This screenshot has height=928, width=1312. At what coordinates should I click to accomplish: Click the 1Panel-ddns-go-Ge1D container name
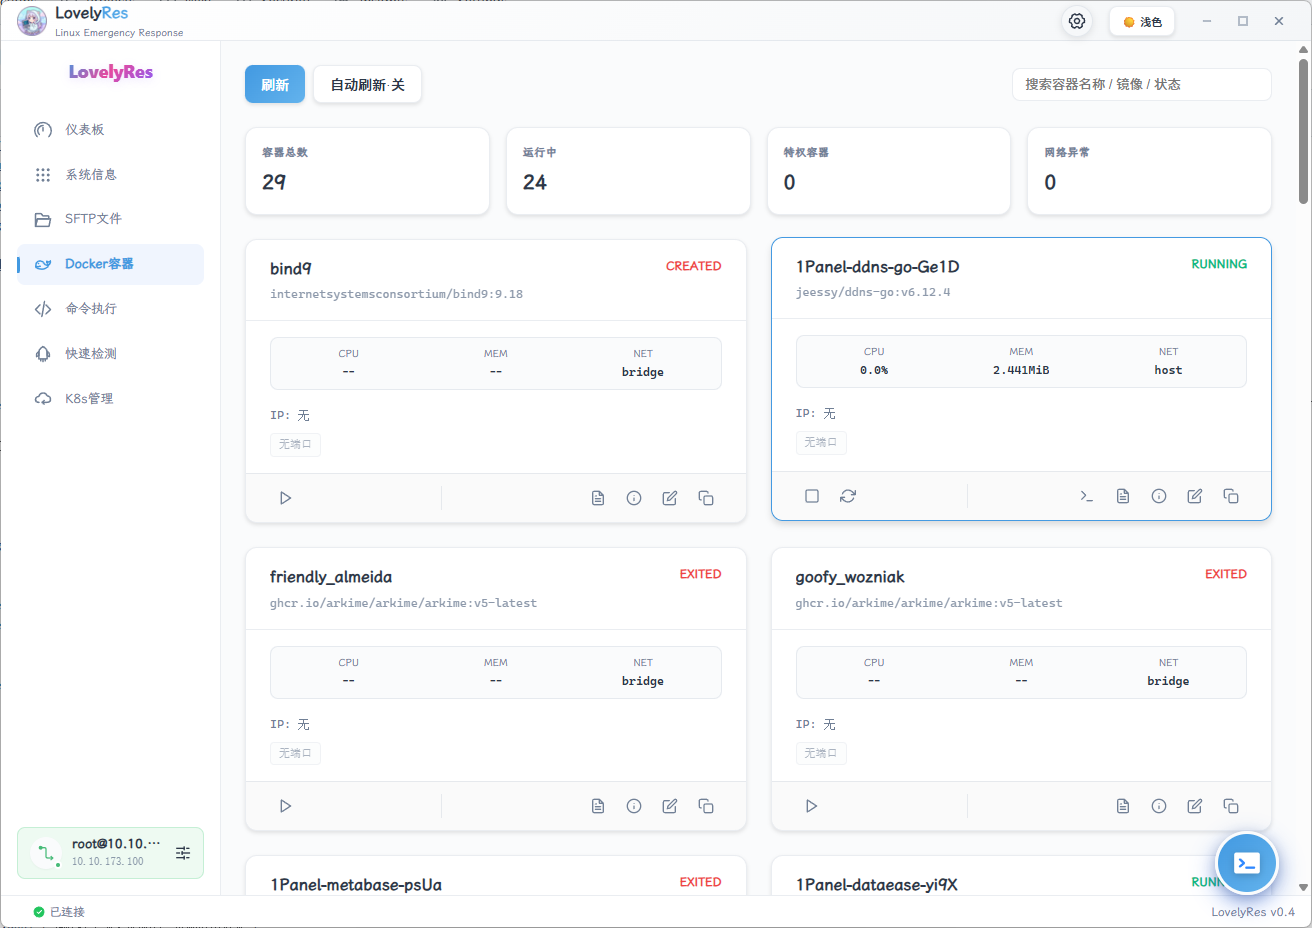[x=878, y=267]
